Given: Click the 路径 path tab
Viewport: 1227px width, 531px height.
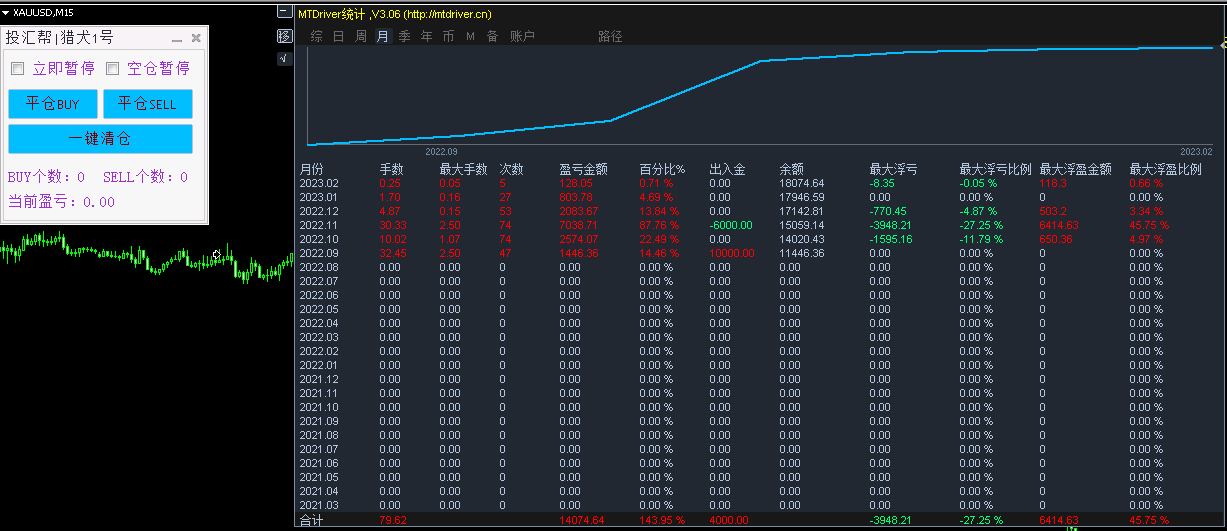Looking at the screenshot, I should (611, 36).
